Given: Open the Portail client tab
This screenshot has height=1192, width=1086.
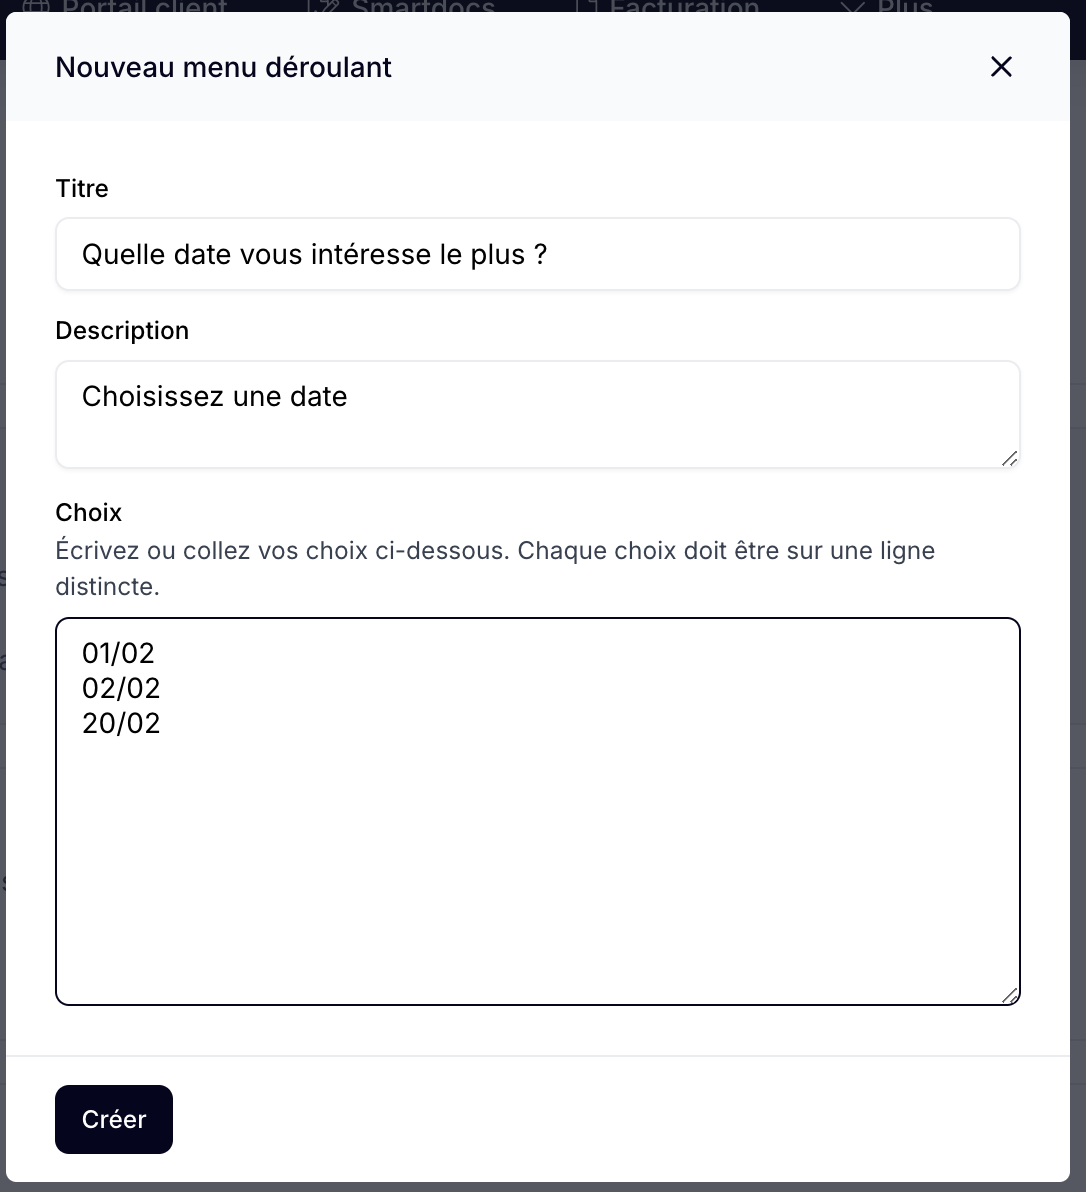Looking at the screenshot, I should click(x=125, y=6).
